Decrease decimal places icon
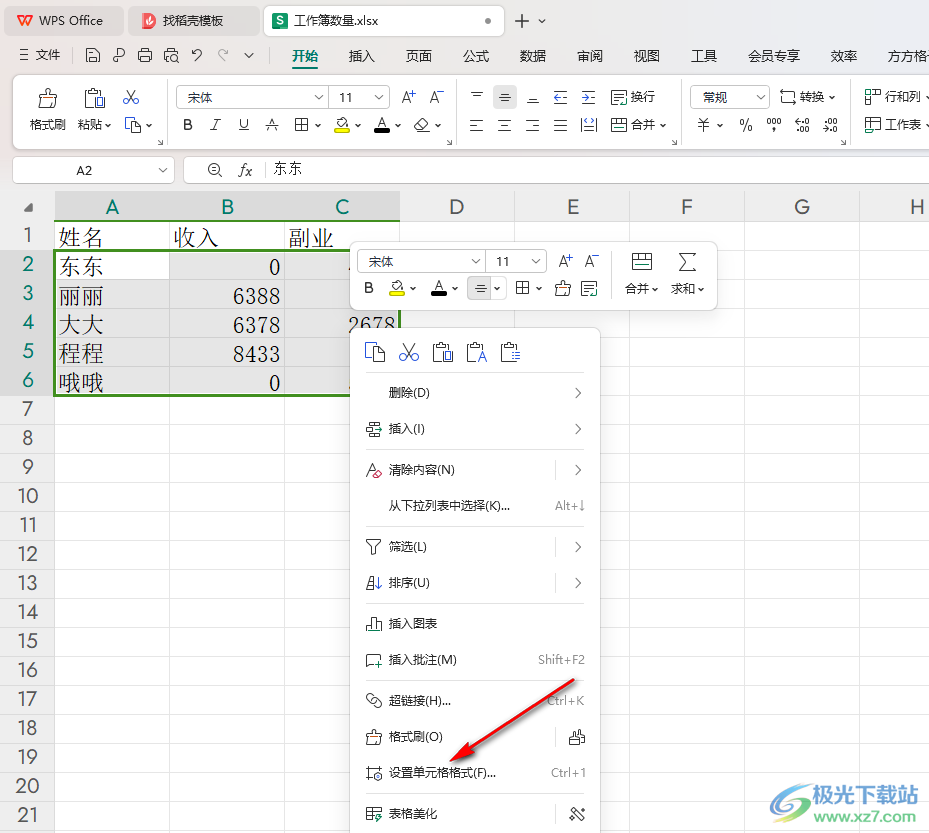 (831, 125)
